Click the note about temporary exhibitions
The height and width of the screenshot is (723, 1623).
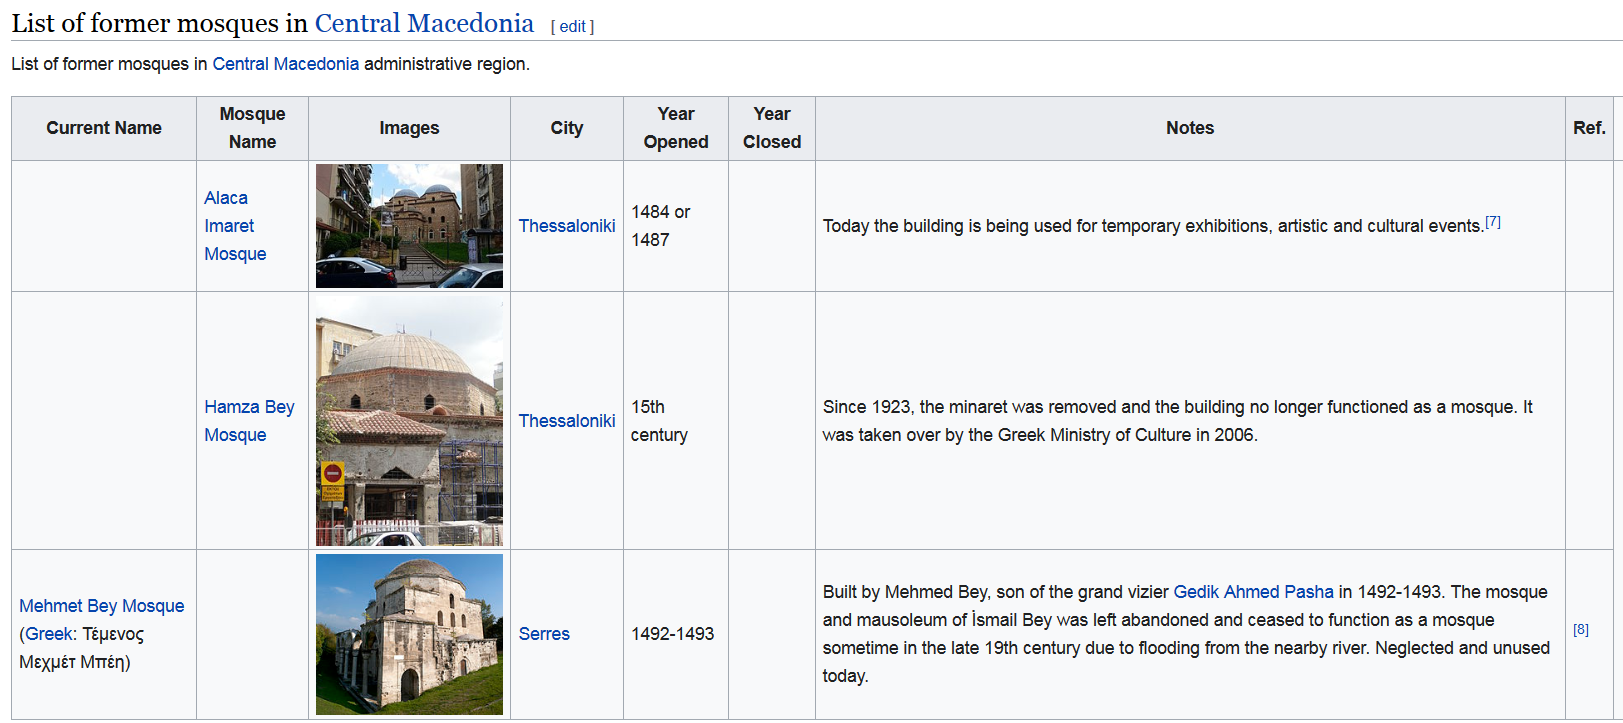(x=1153, y=226)
